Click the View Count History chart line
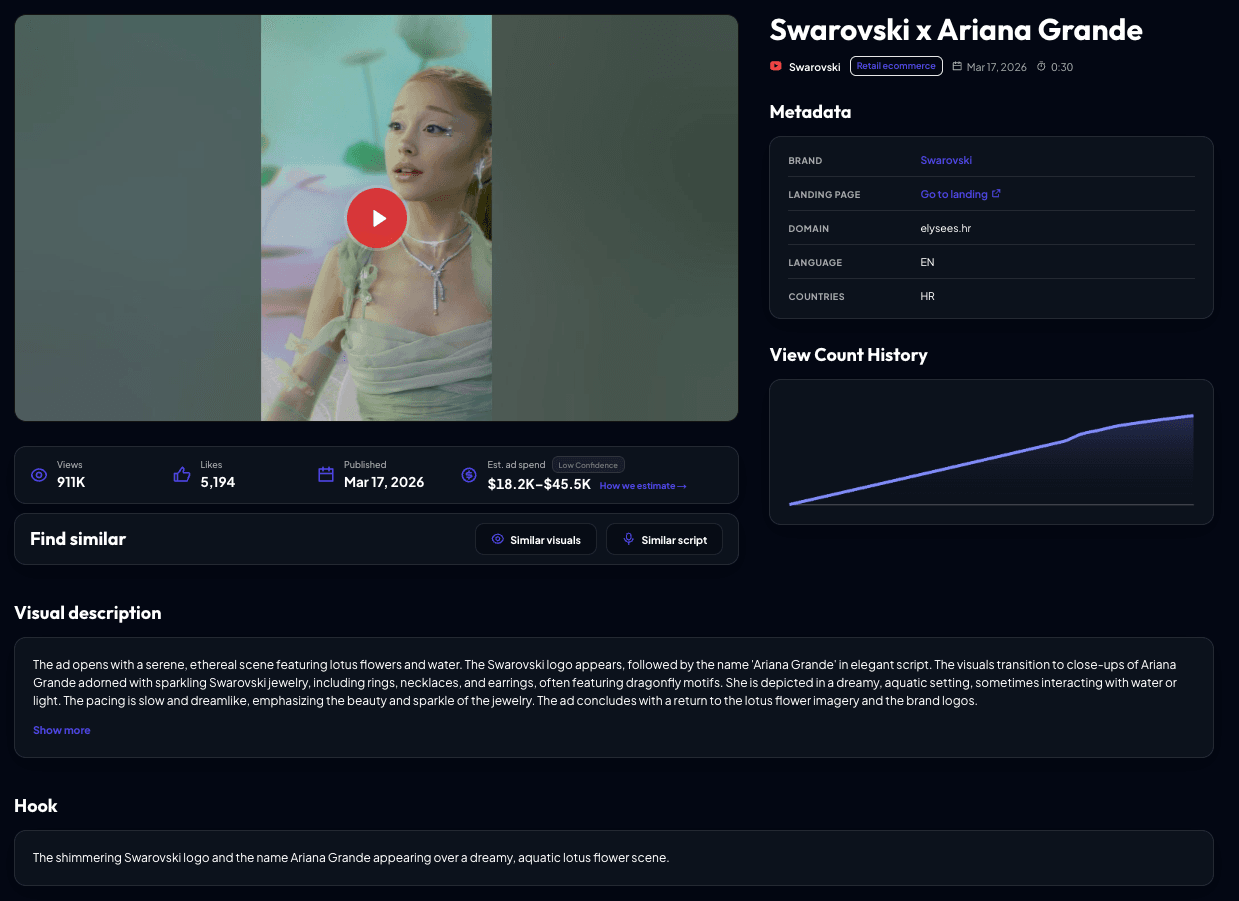 991,460
